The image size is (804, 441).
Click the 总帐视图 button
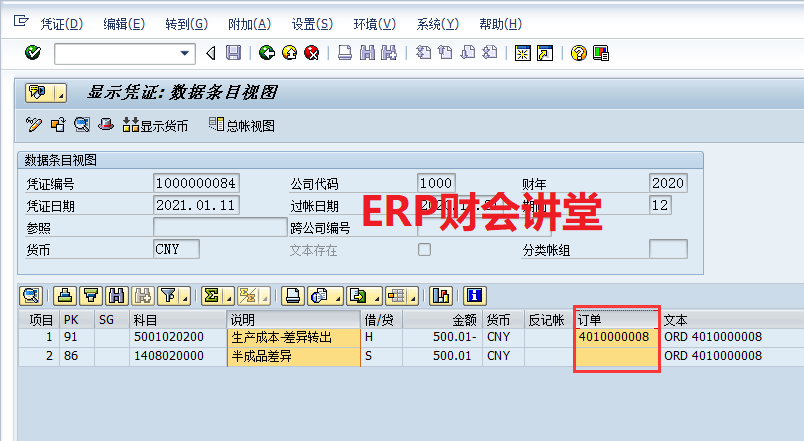click(x=241, y=126)
